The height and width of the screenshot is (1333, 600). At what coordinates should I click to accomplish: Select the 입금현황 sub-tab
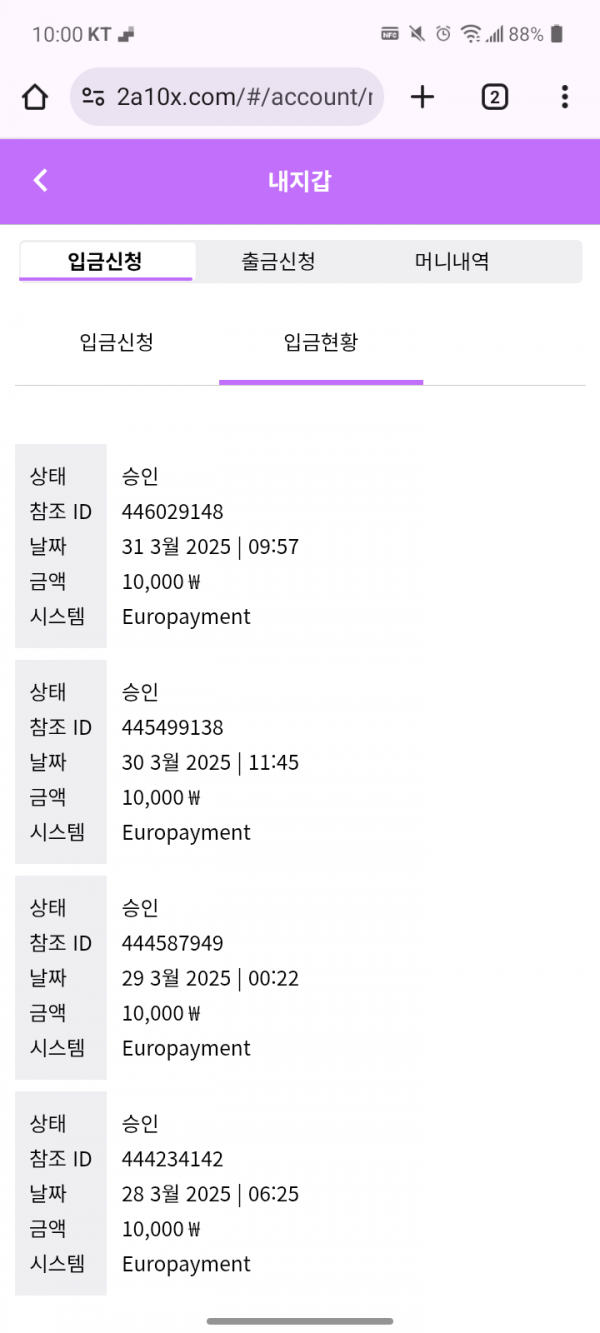[321, 343]
